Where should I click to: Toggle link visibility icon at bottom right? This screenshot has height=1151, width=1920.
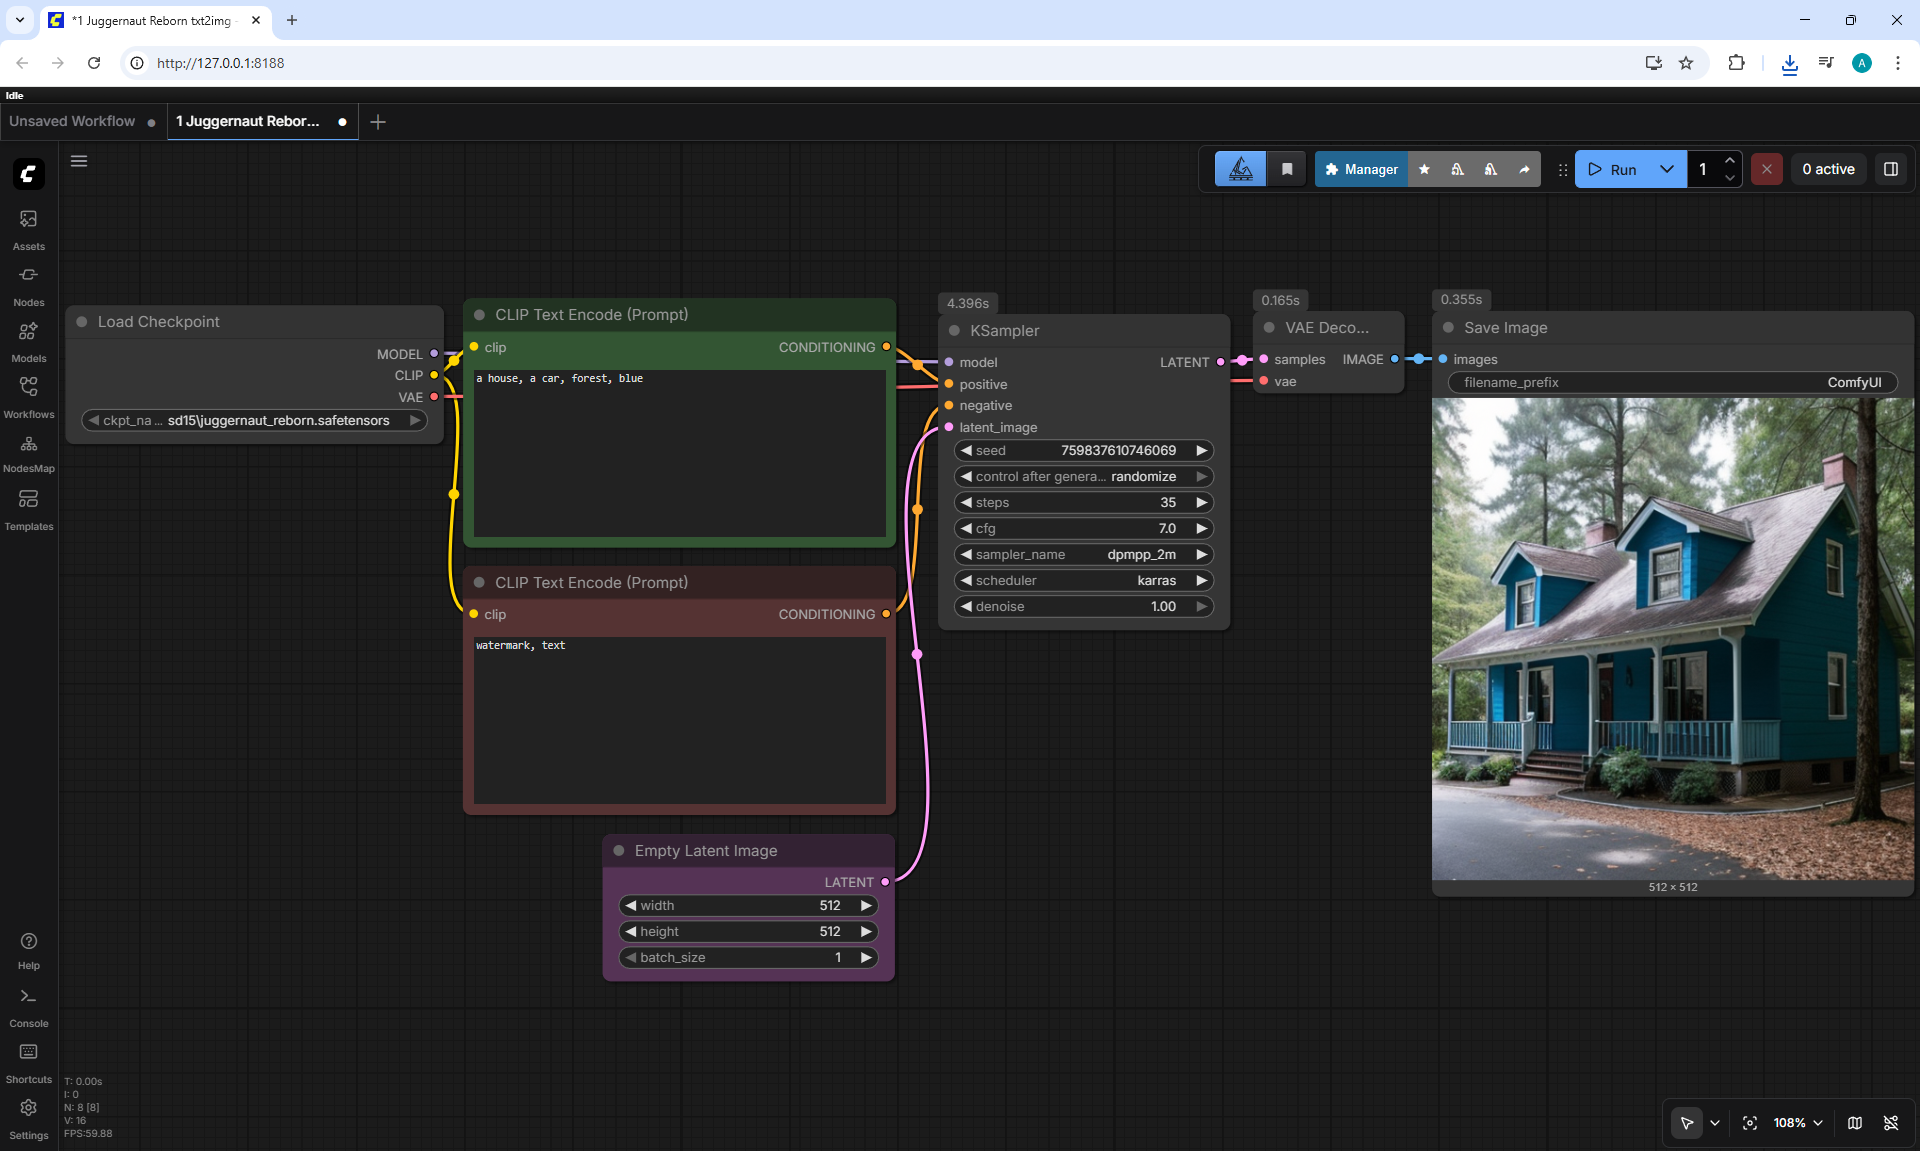coord(1891,1123)
